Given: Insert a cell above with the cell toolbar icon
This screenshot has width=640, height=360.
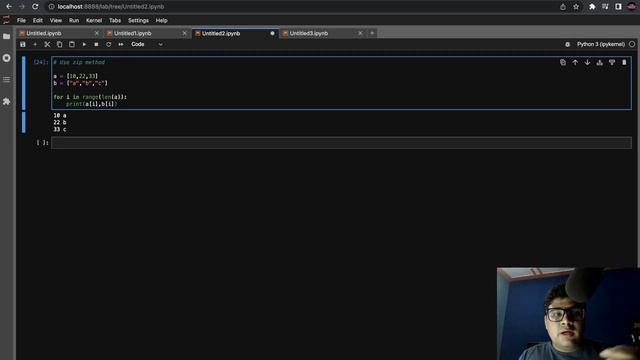Looking at the screenshot, I should (600, 62).
